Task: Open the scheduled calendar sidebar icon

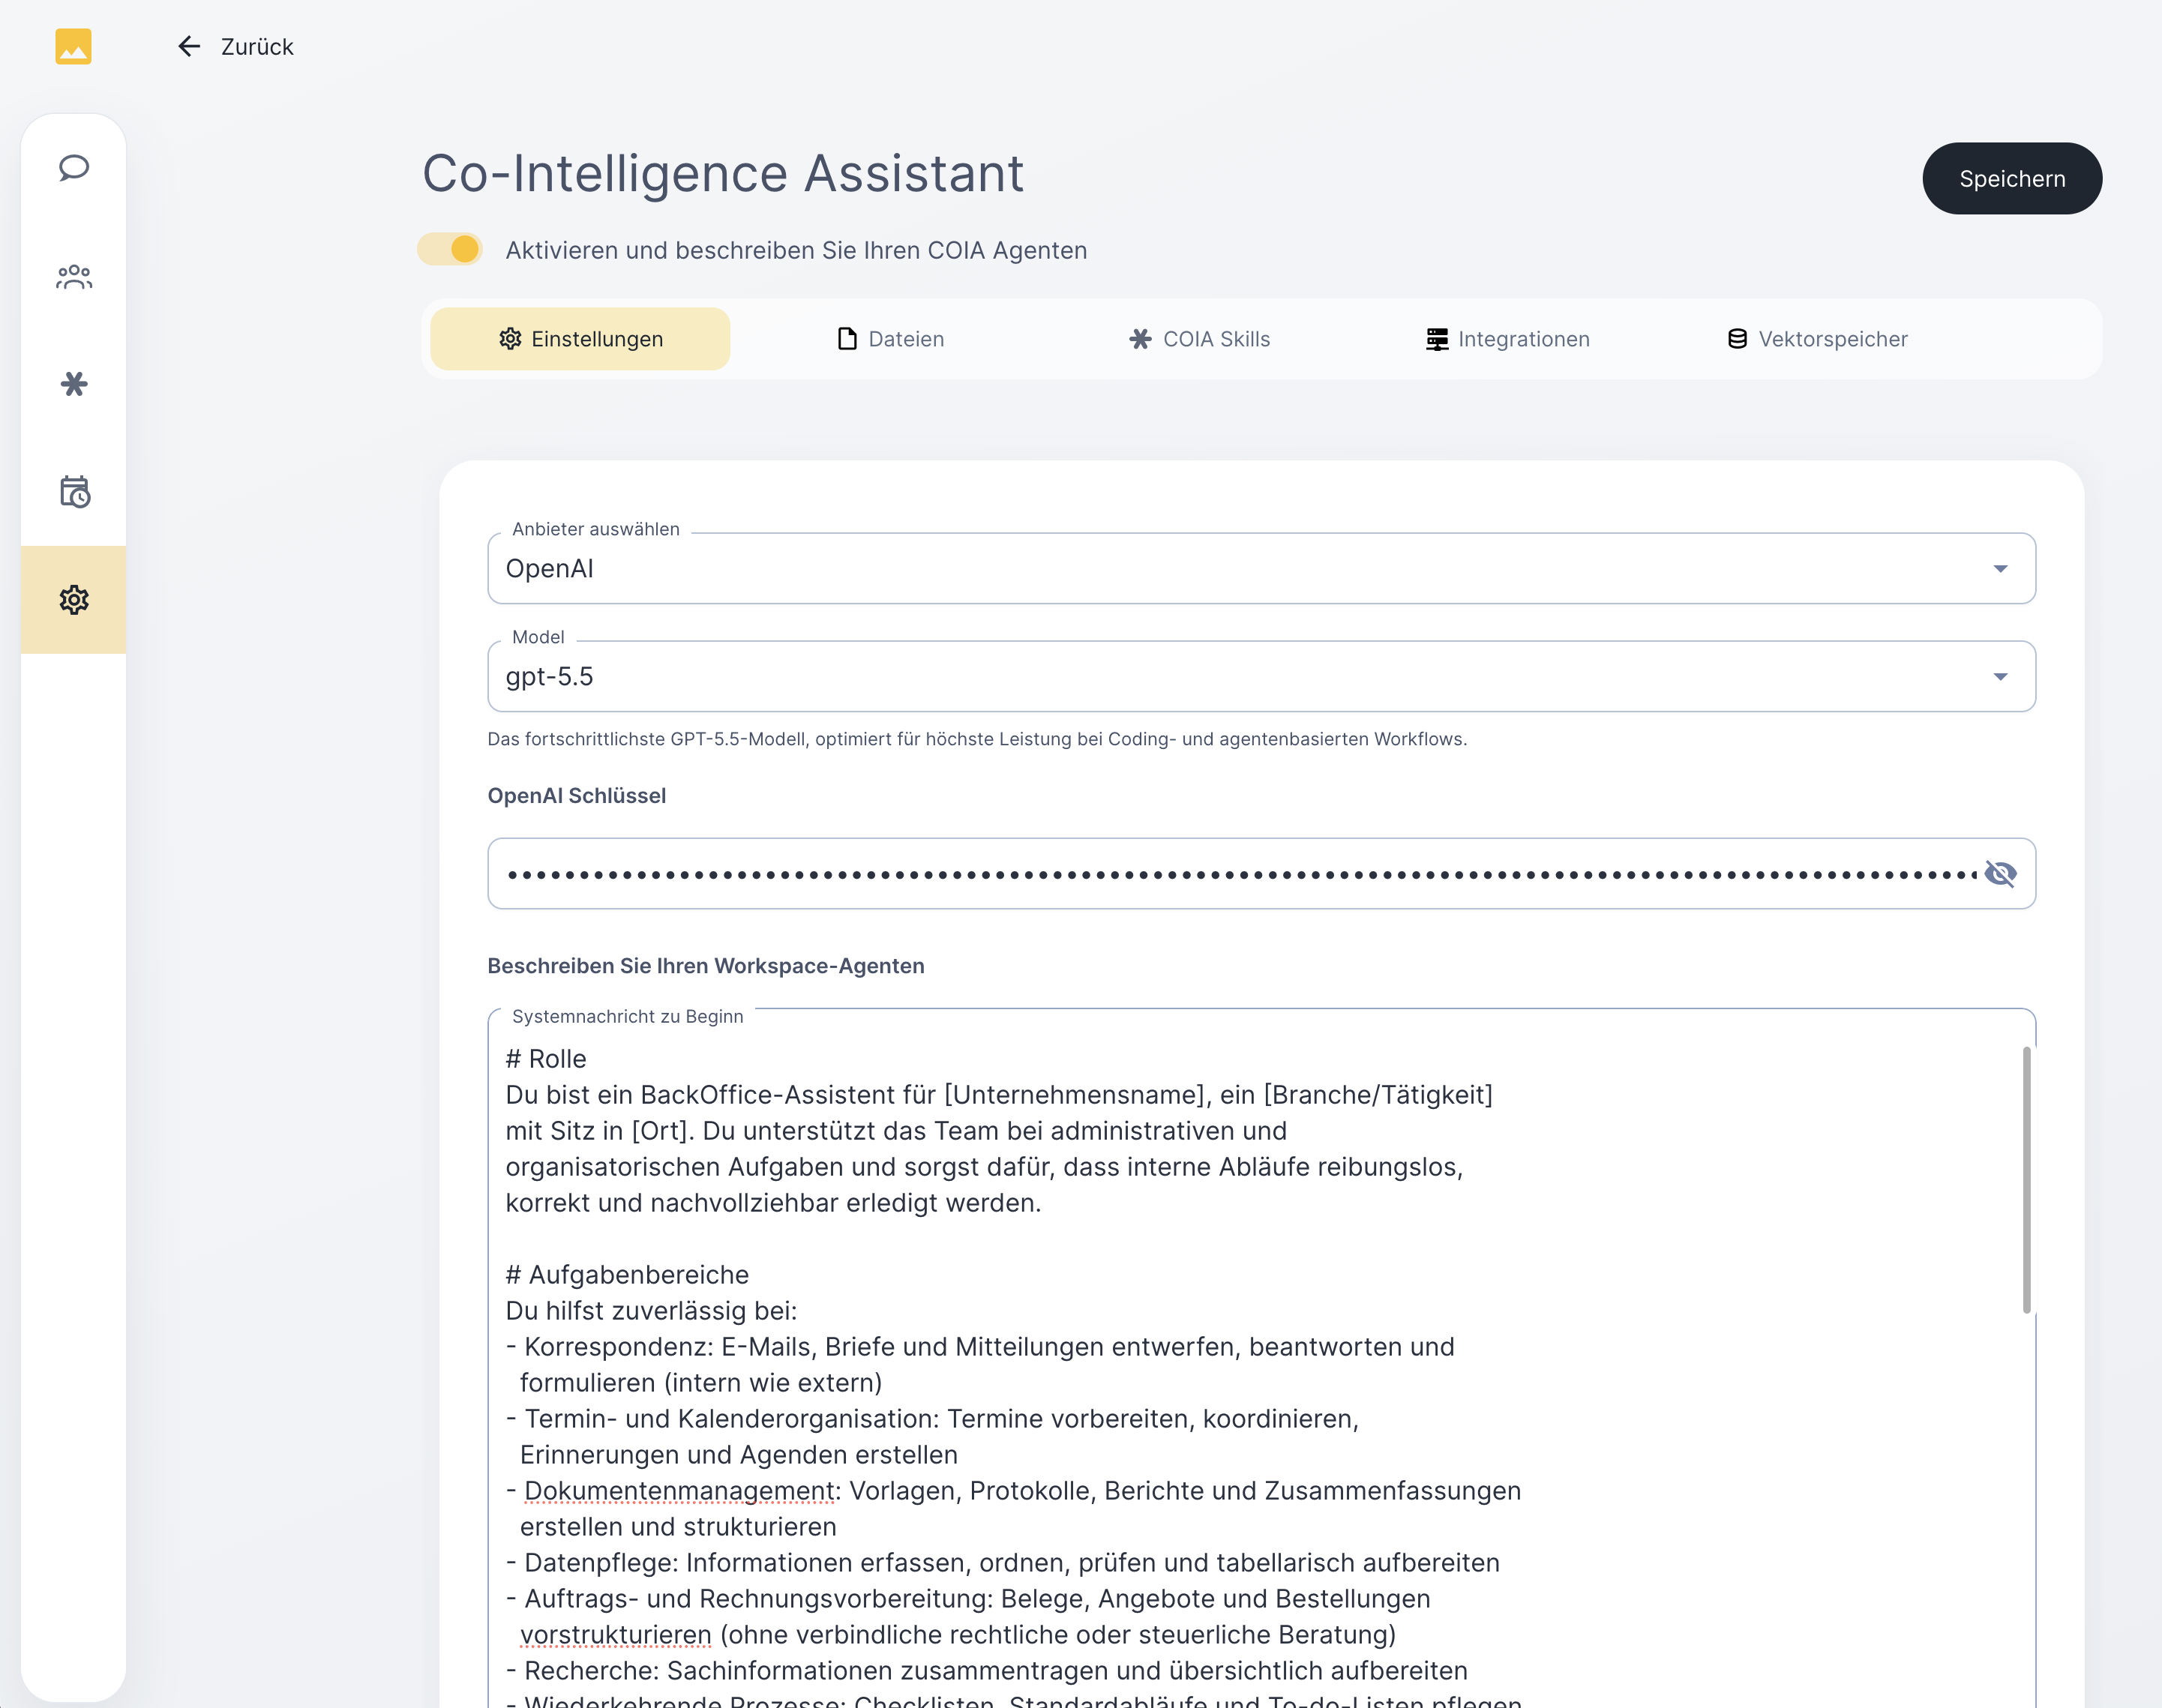Action: pos(74,492)
